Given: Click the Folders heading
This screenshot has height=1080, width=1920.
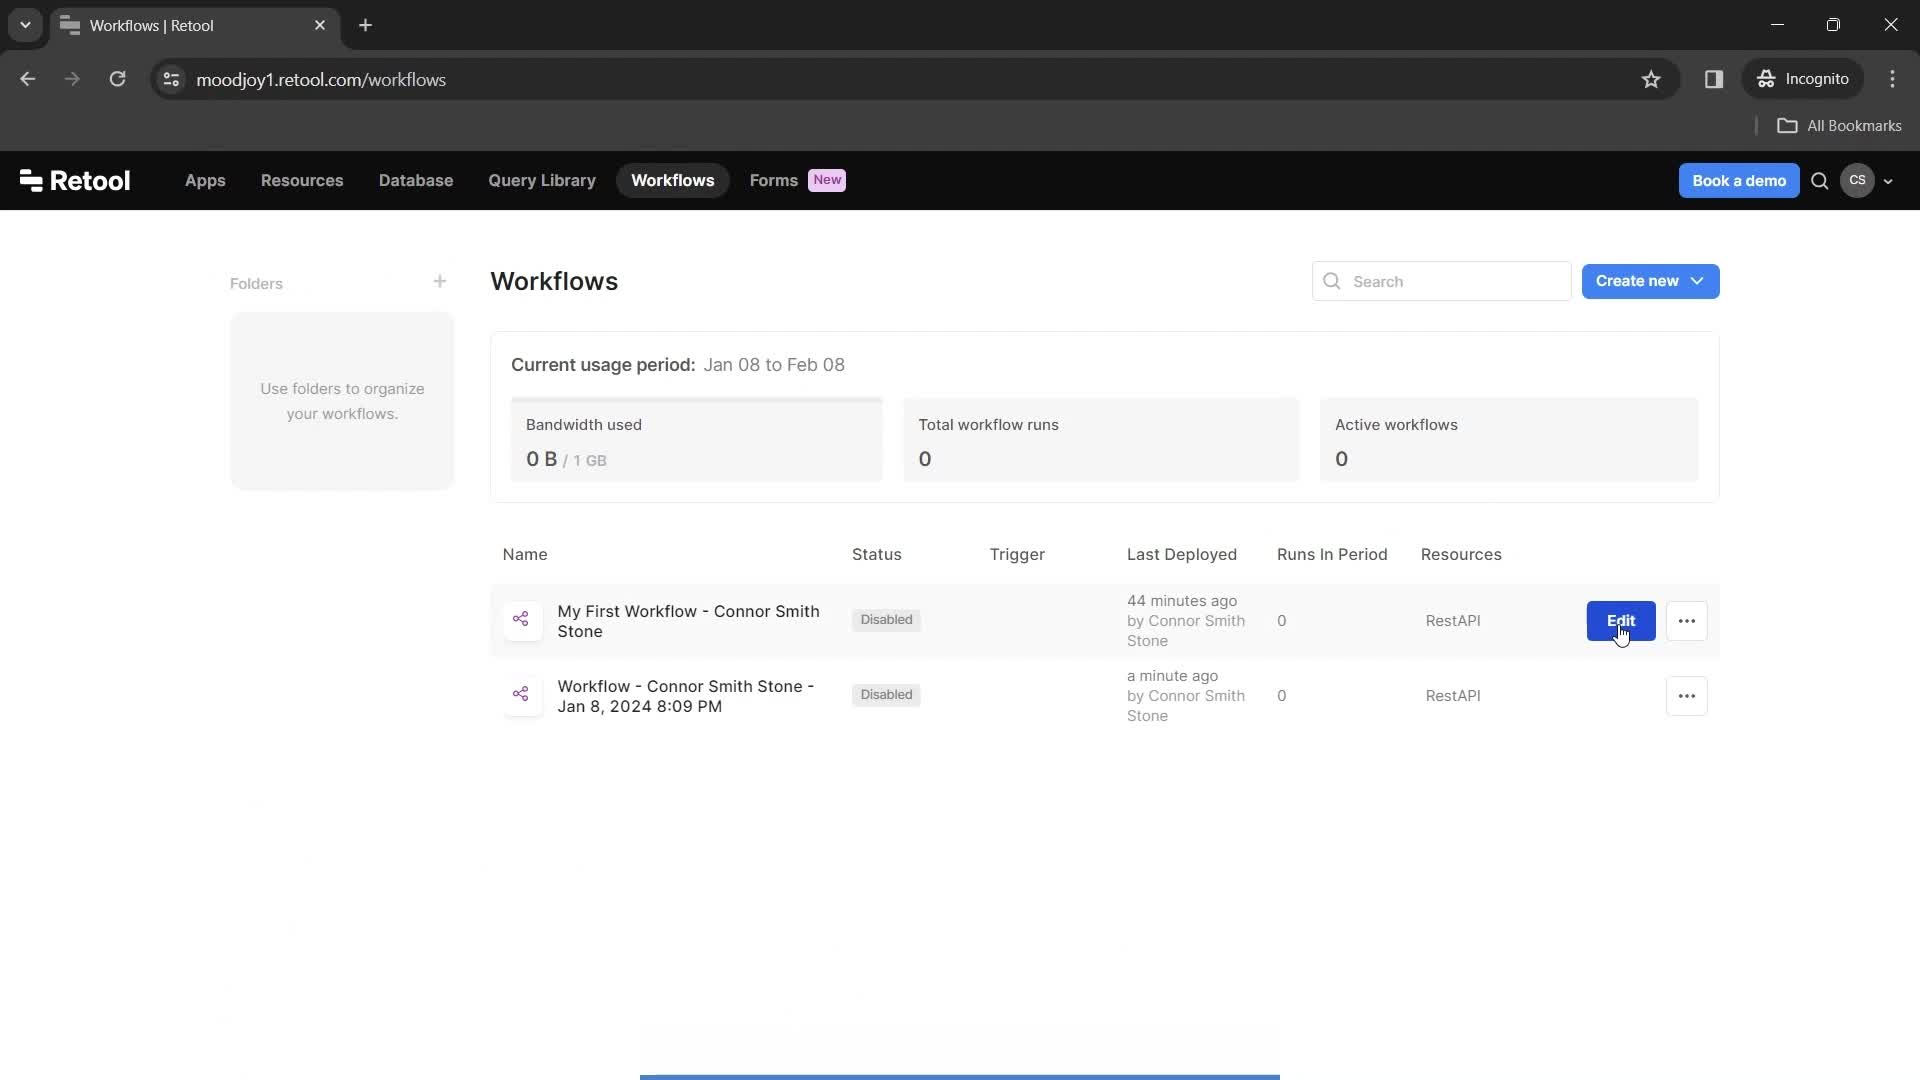Looking at the screenshot, I should click(x=256, y=284).
